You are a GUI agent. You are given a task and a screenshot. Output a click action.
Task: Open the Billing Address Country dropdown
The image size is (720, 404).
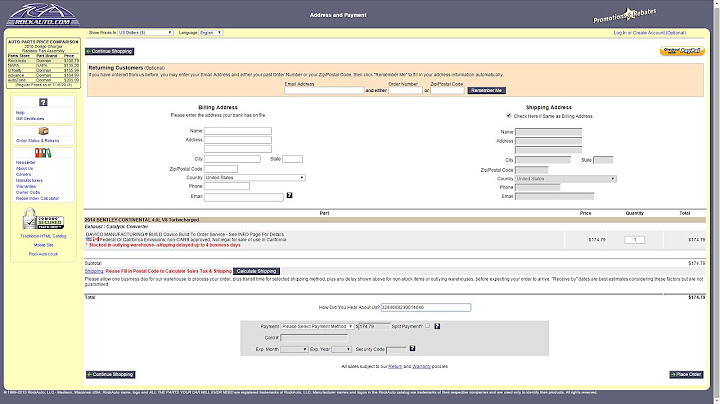coord(255,178)
